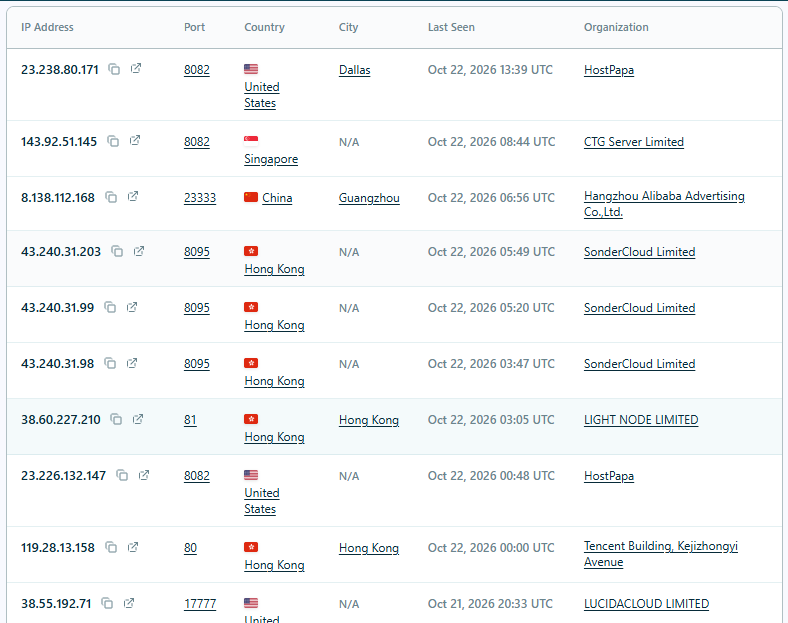Screen dimensions: 788x623
Task: Copy IP address 43.240.31.98
Action: [110, 363]
